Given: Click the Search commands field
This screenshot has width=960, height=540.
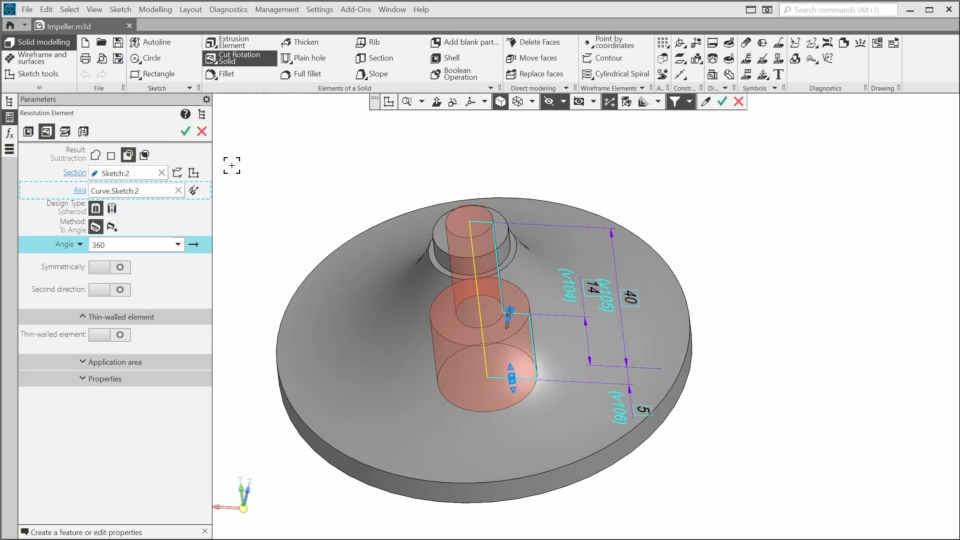Looking at the screenshot, I should pyautogui.click(x=866, y=9).
